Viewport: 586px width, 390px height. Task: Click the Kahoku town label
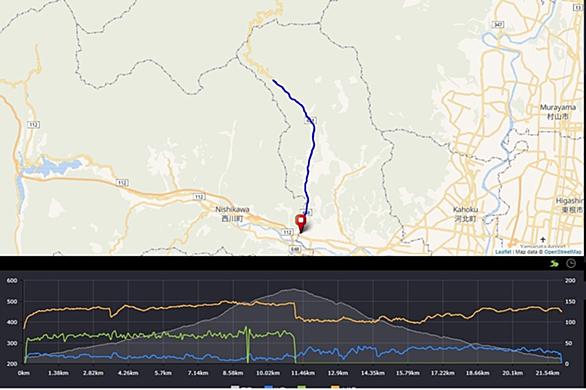tap(465, 214)
